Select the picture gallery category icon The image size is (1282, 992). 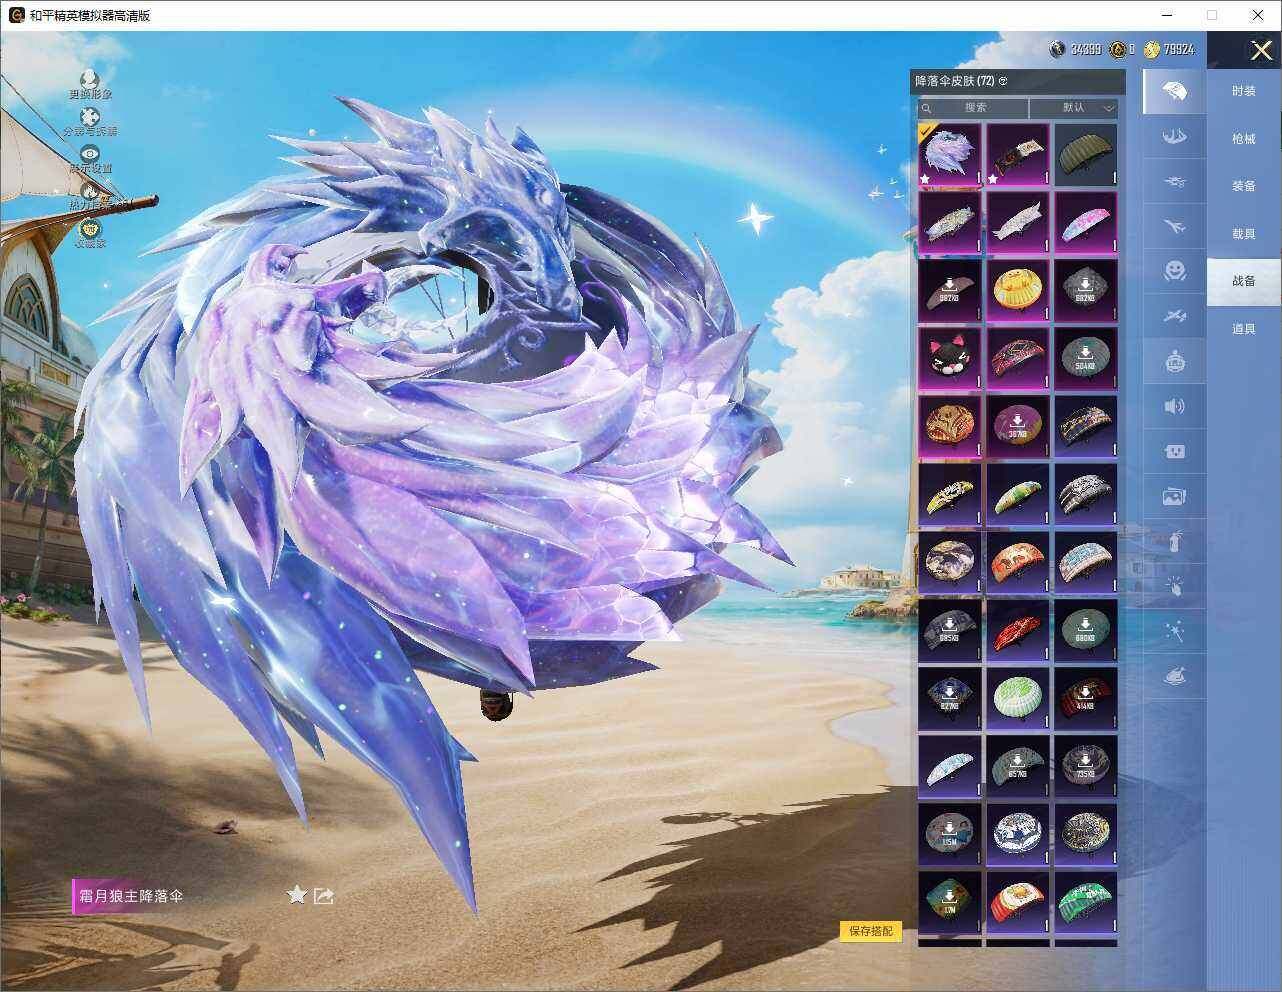coord(1175,496)
